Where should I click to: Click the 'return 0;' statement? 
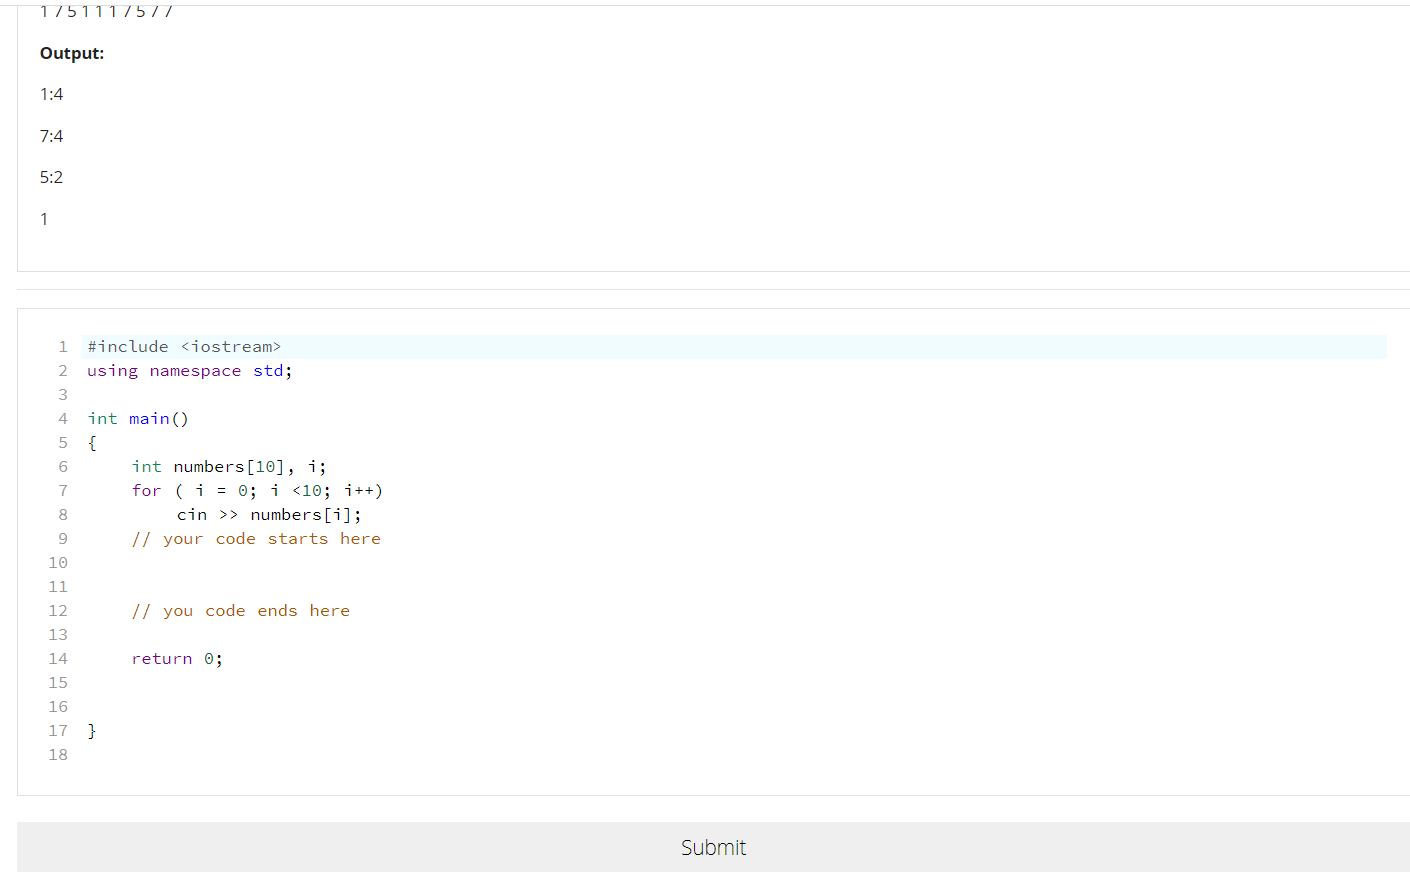point(177,658)
